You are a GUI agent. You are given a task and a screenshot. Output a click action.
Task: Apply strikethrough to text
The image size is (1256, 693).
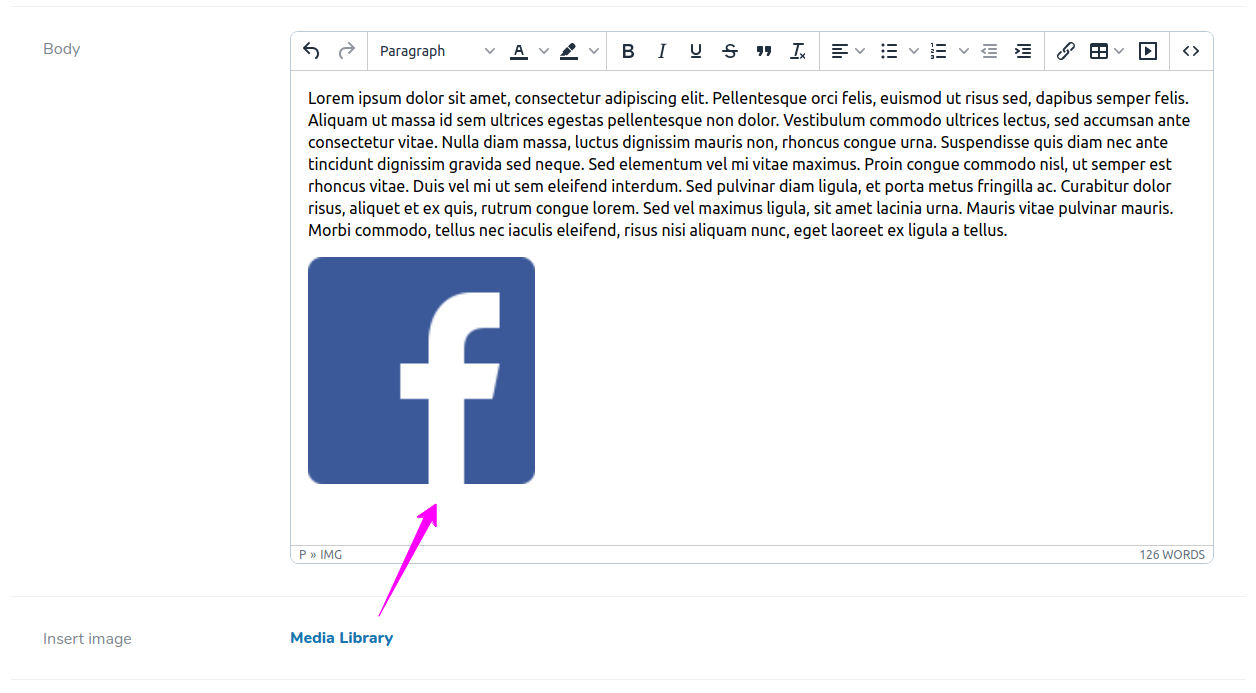tap(730, 51)
